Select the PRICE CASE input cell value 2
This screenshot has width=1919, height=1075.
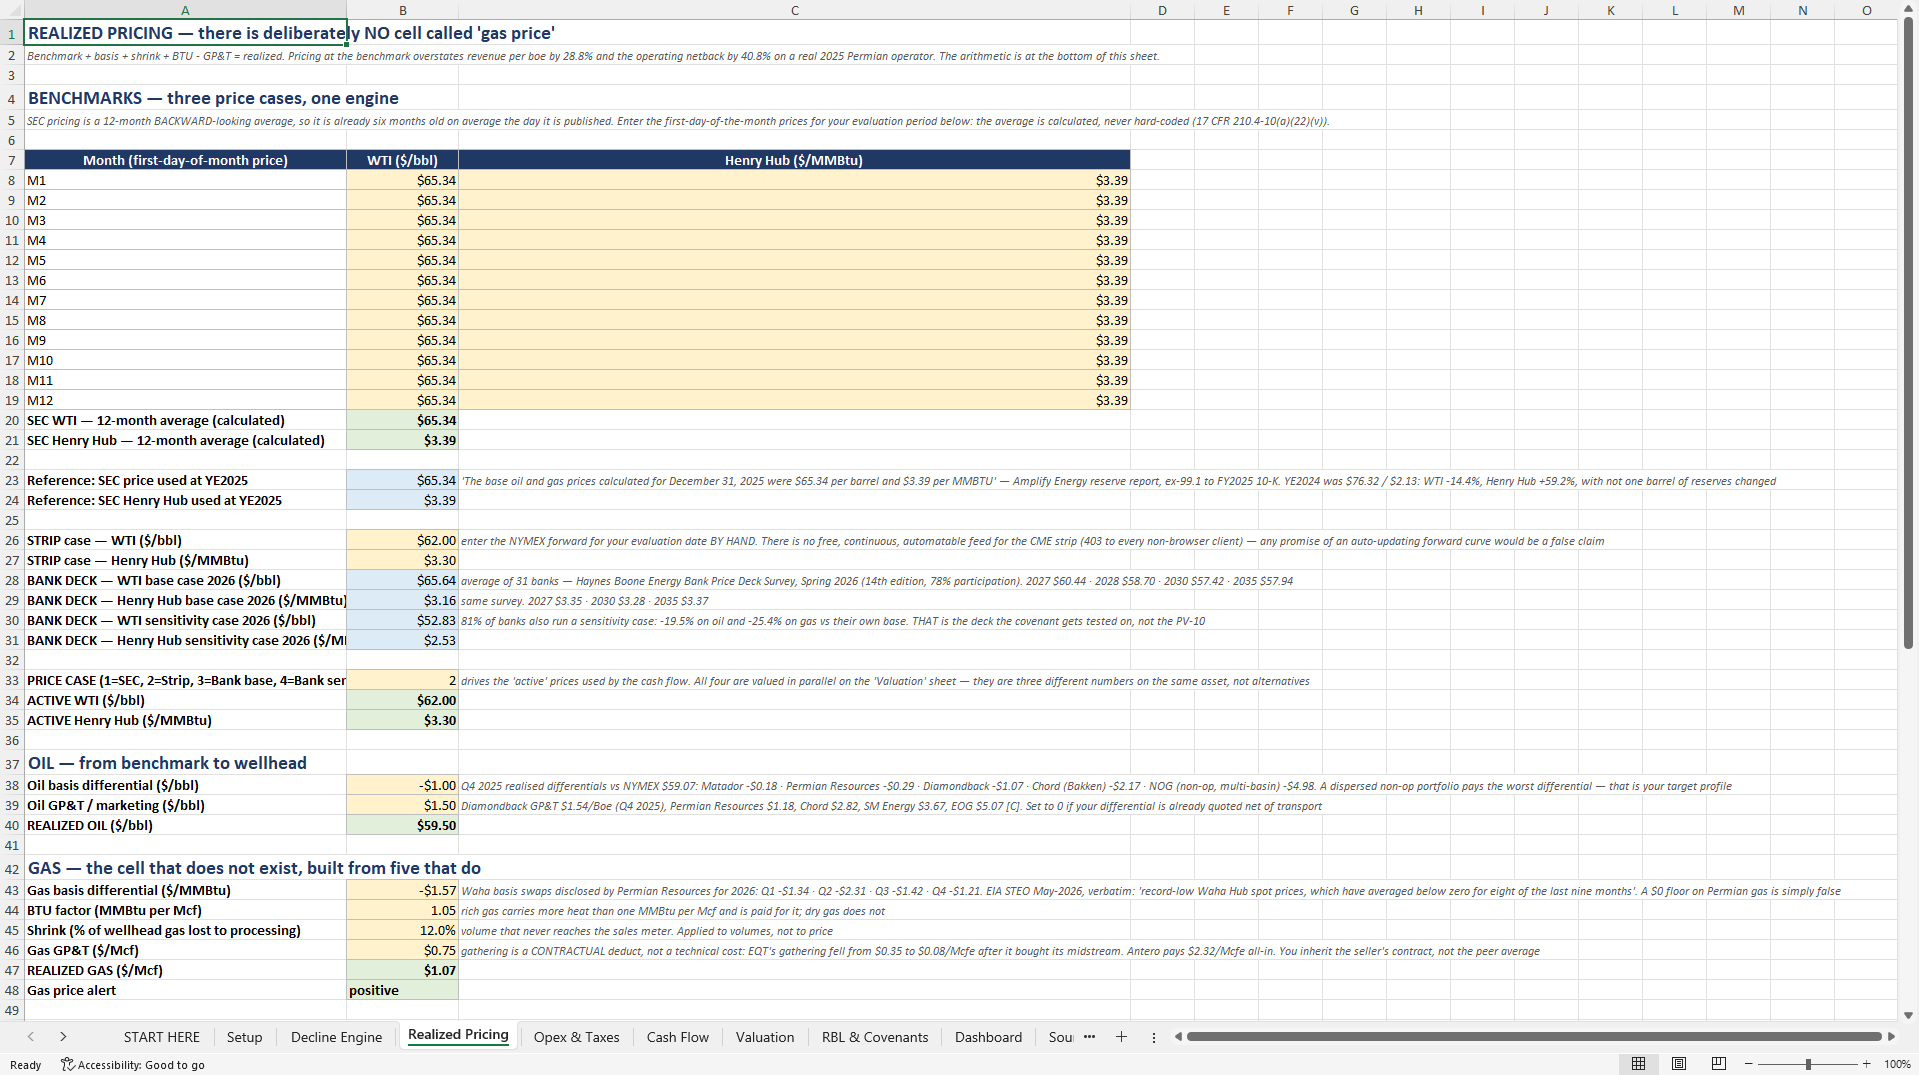402,680
